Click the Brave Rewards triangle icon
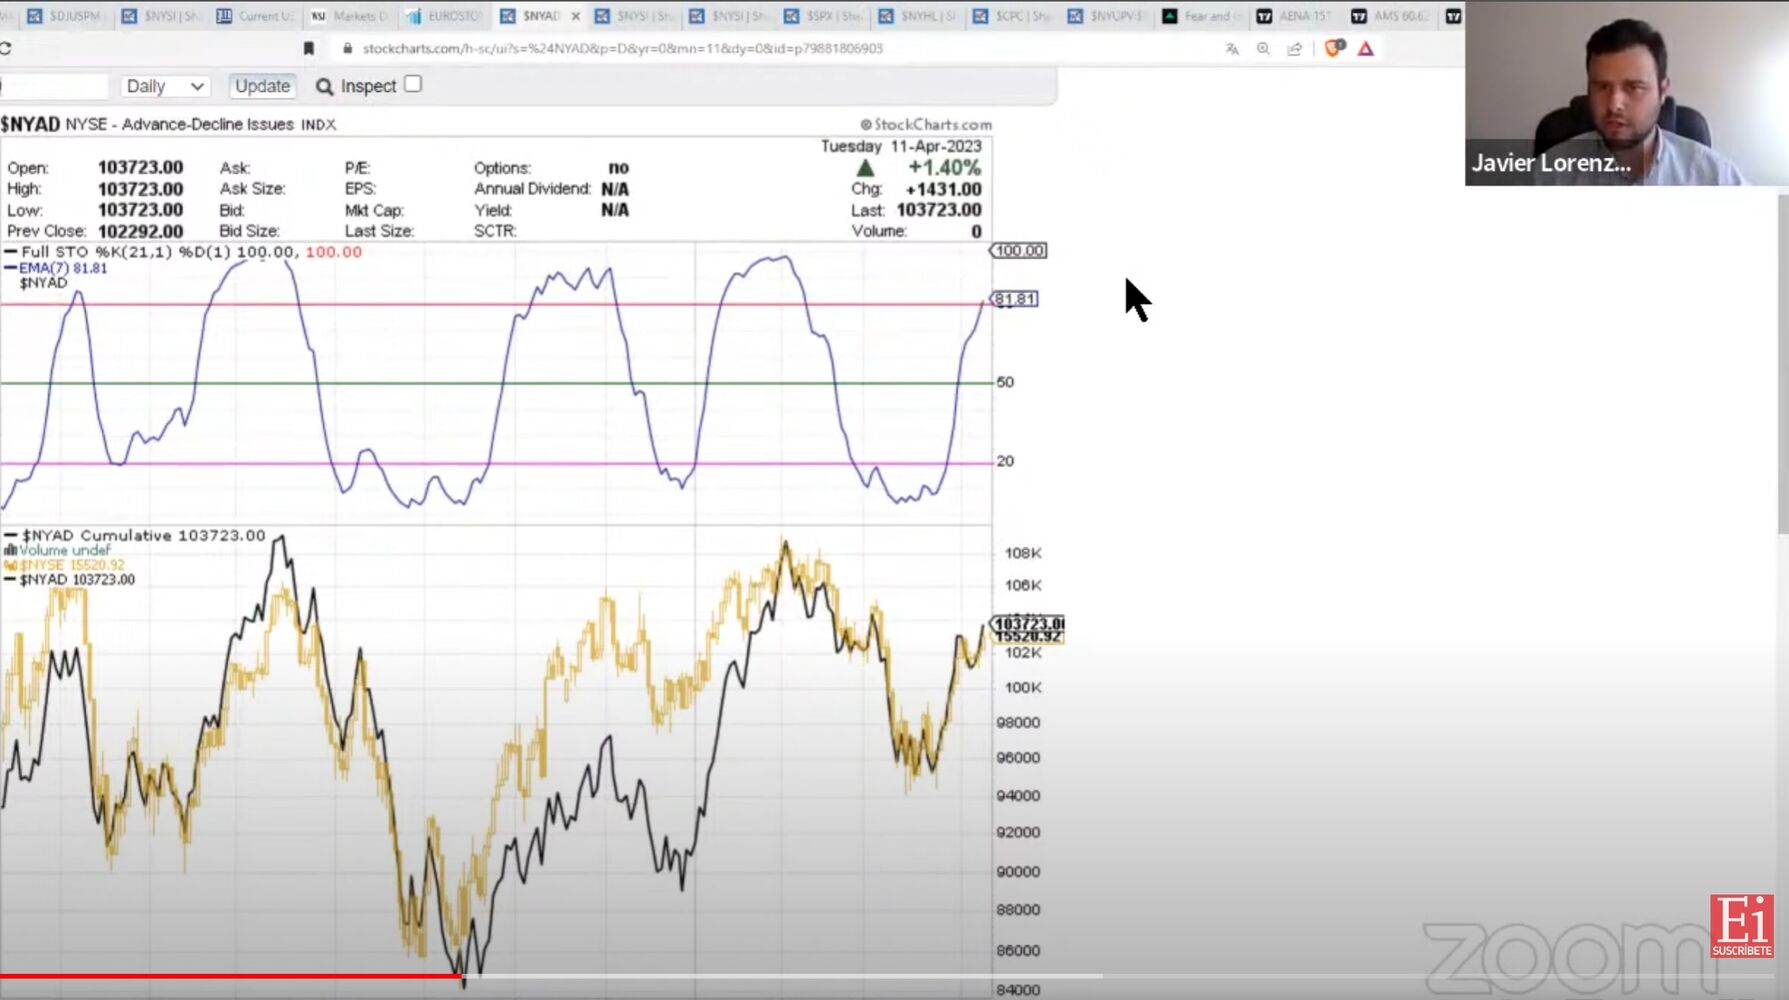The height and width of the screenshot is (1000, 1789). click(x=1366, y=48)
